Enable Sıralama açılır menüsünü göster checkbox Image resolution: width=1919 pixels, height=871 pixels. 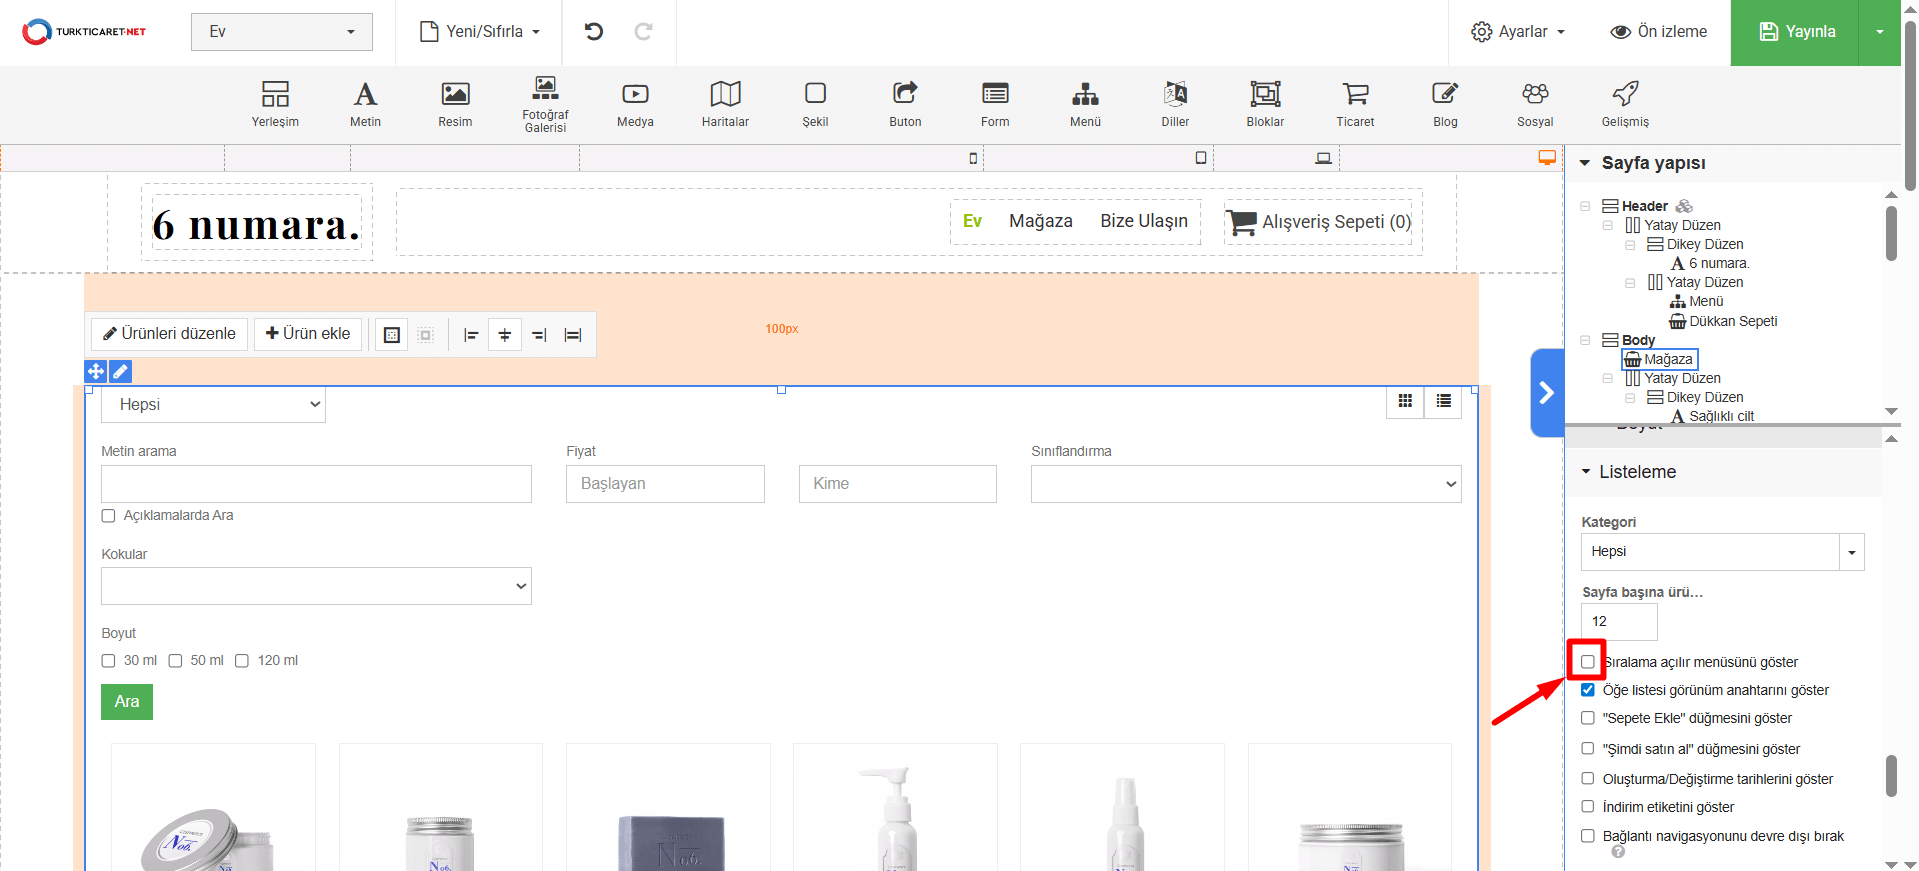point(1588,662)
